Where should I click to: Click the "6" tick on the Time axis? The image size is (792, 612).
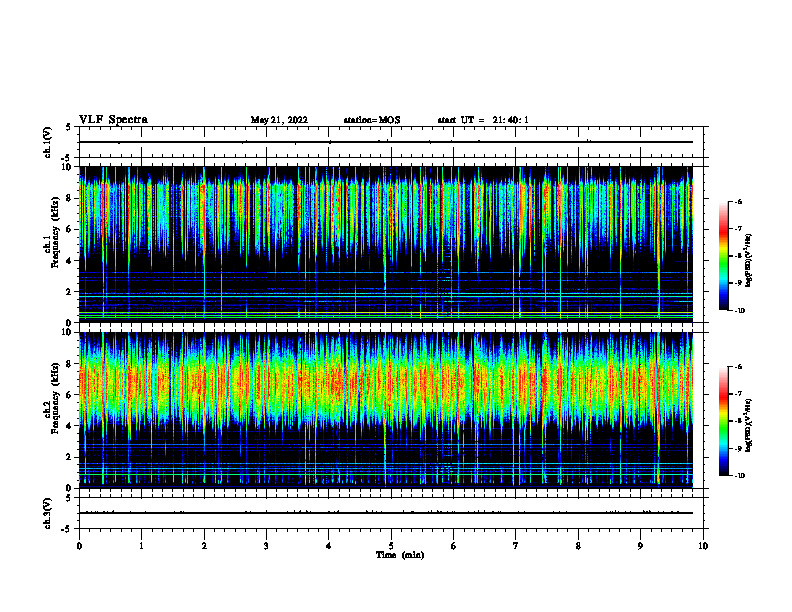point(454,546)
